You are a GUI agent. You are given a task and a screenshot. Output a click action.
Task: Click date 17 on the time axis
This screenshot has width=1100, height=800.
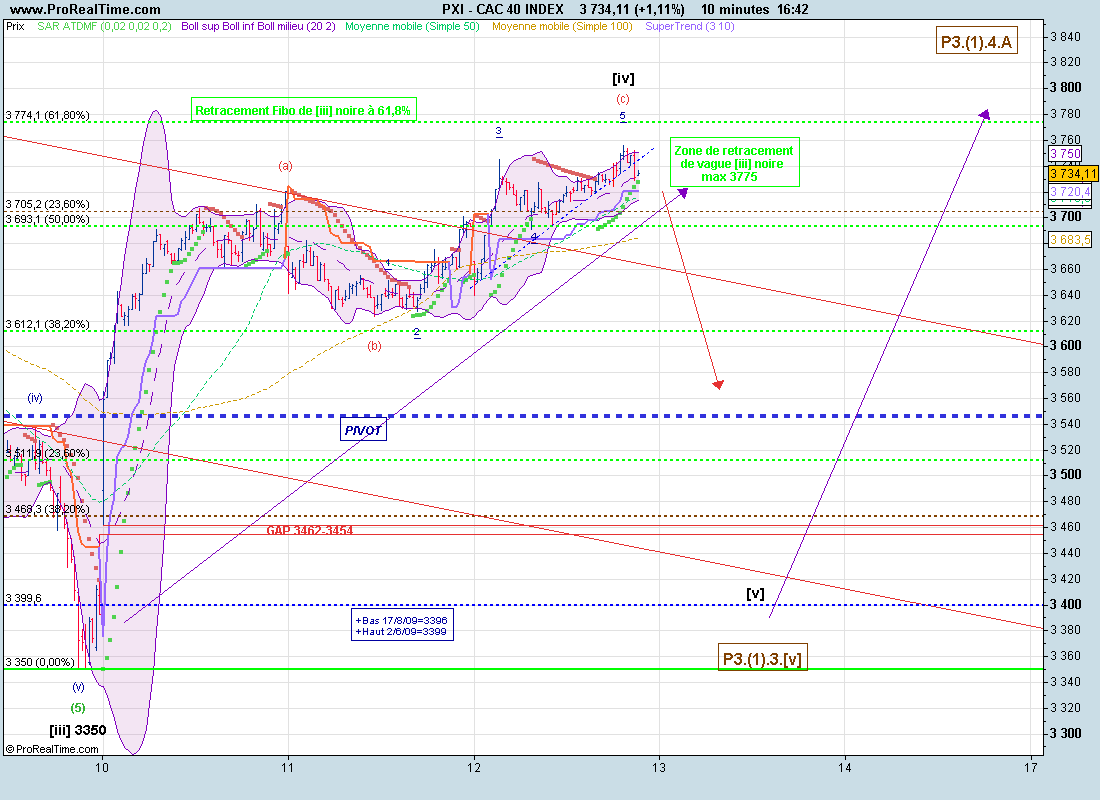click(x=1031, y=767)
